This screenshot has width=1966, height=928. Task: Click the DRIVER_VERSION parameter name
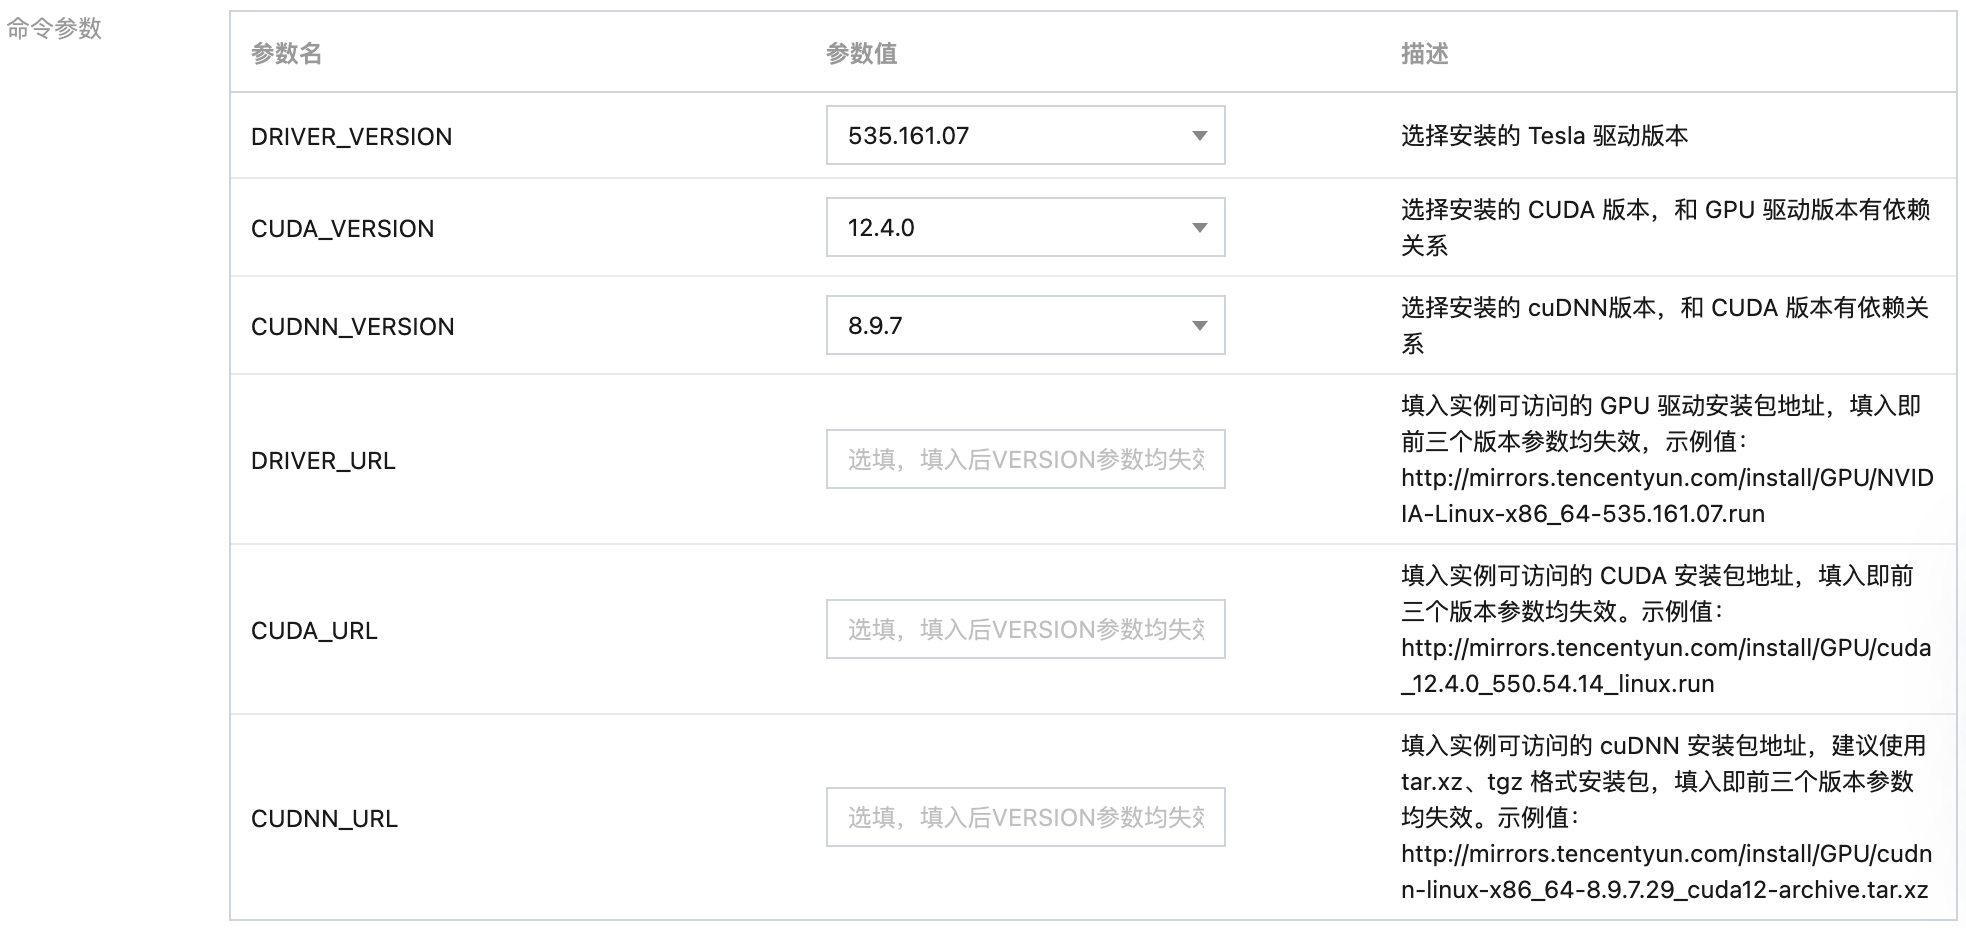coord(351,137)
